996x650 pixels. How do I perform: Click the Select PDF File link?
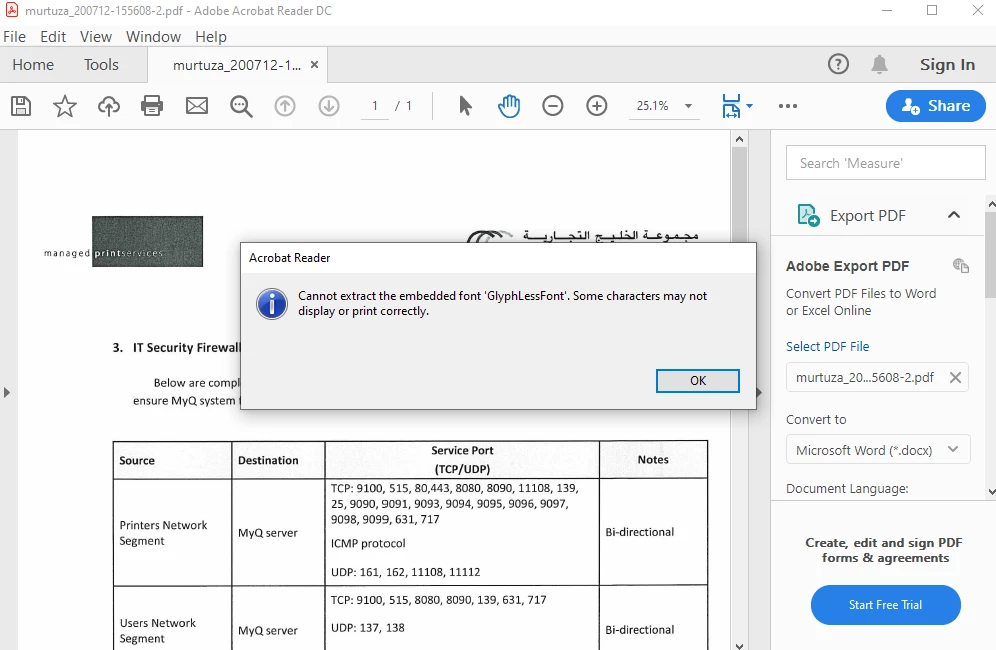click(x=827, y=346)
